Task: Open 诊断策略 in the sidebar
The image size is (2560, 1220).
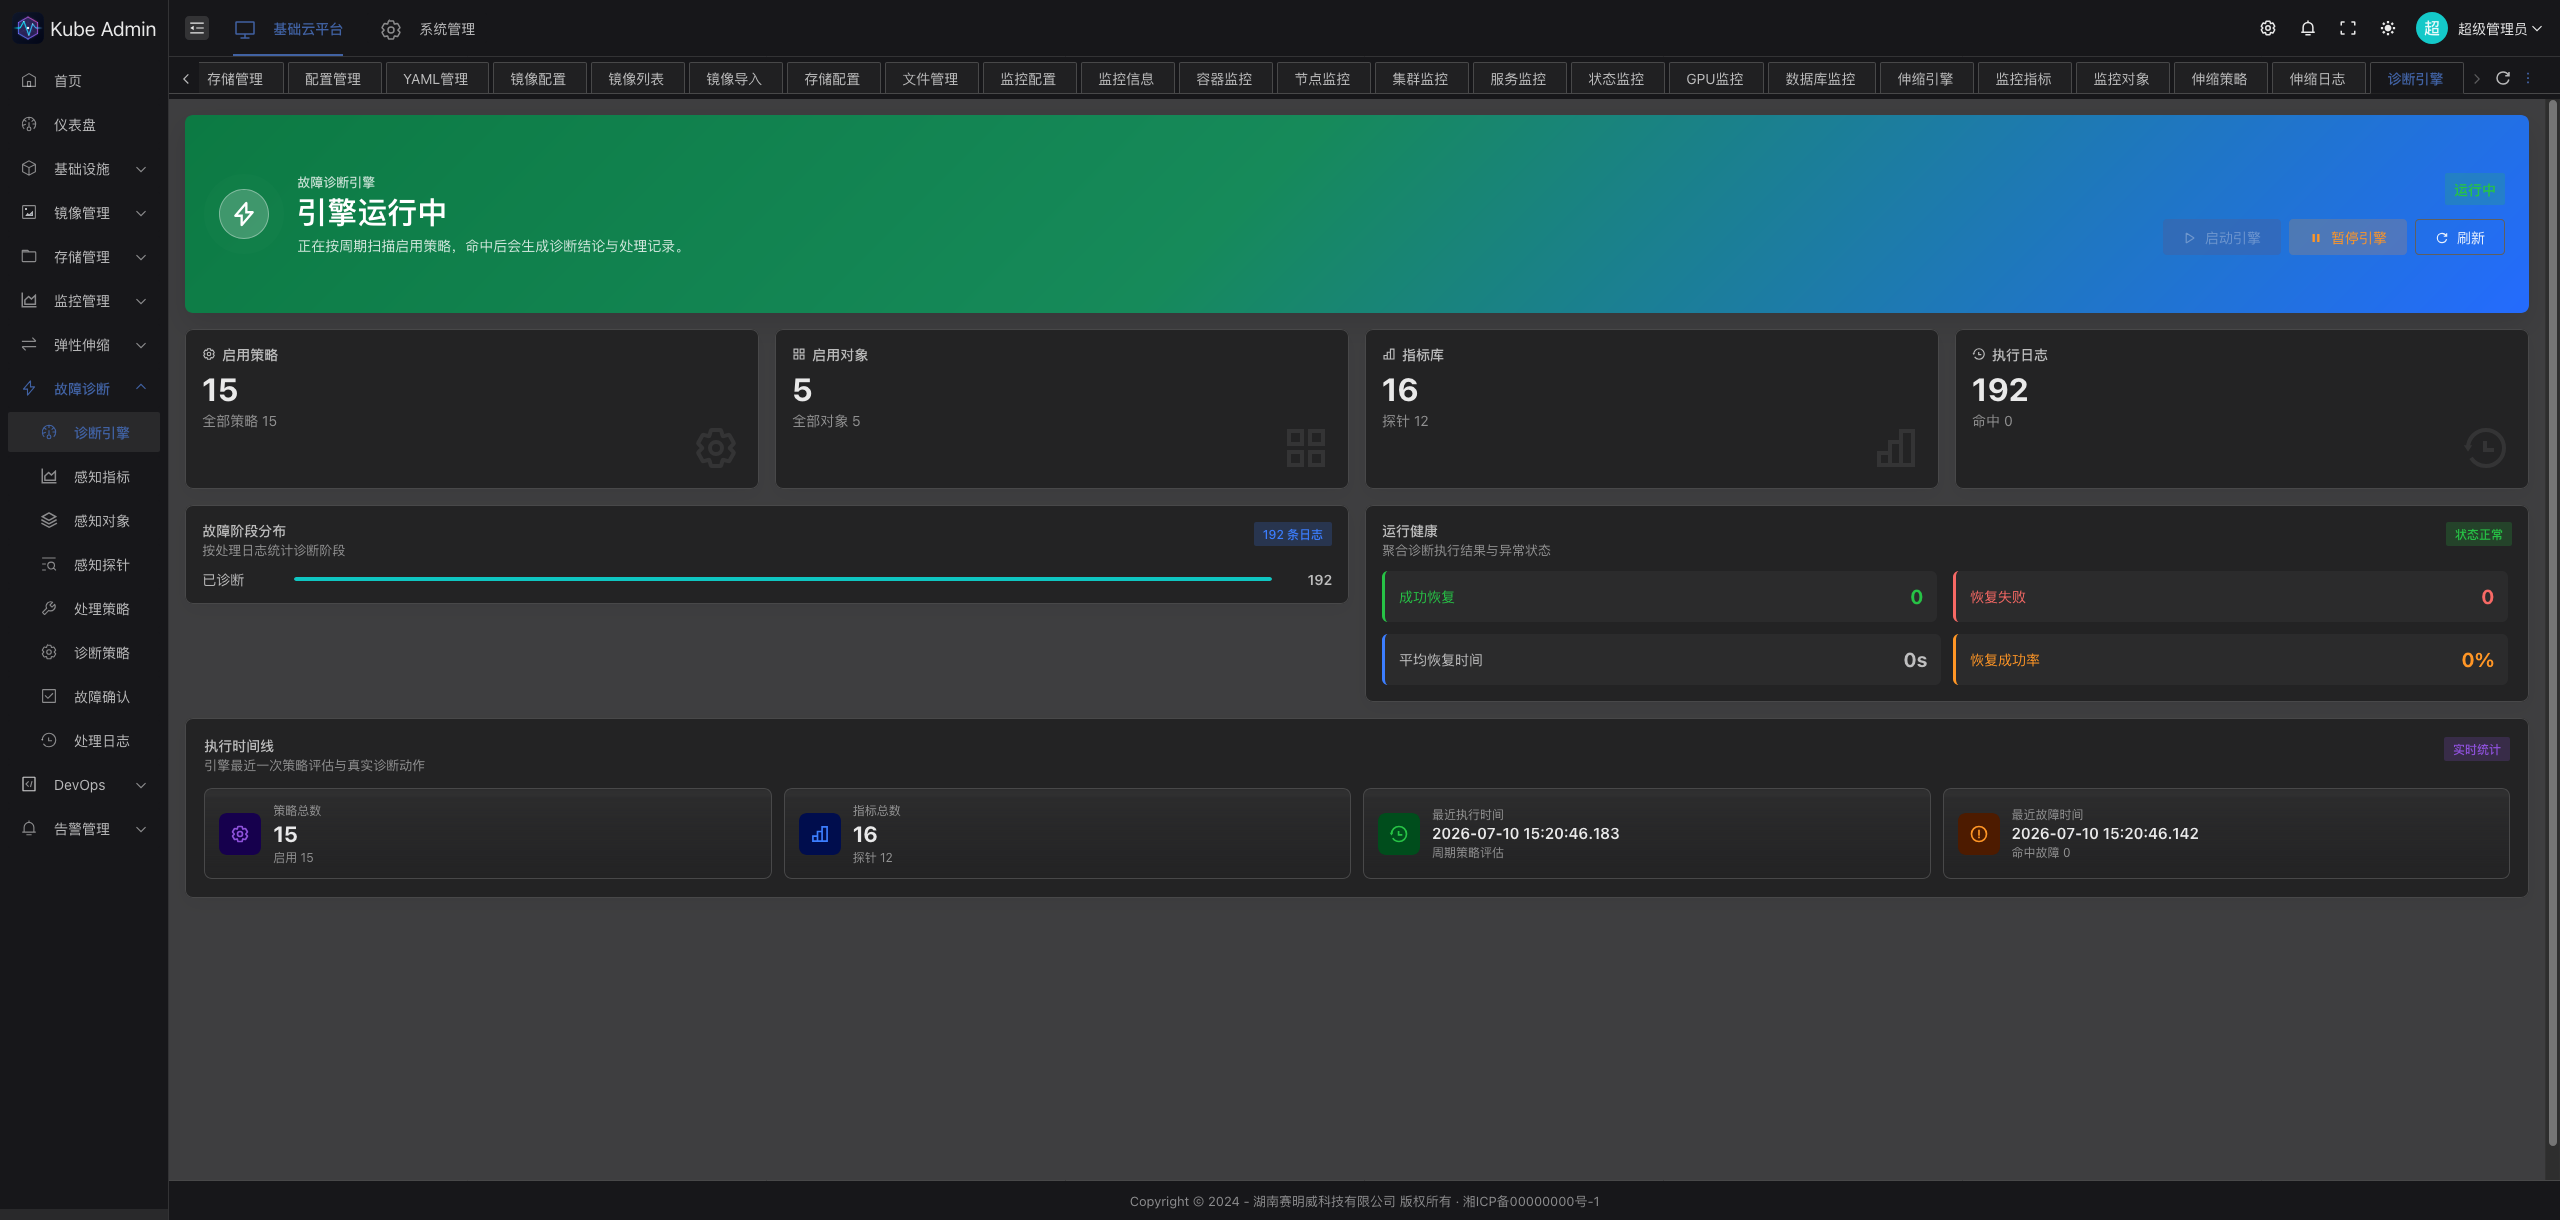Action: 84,653
